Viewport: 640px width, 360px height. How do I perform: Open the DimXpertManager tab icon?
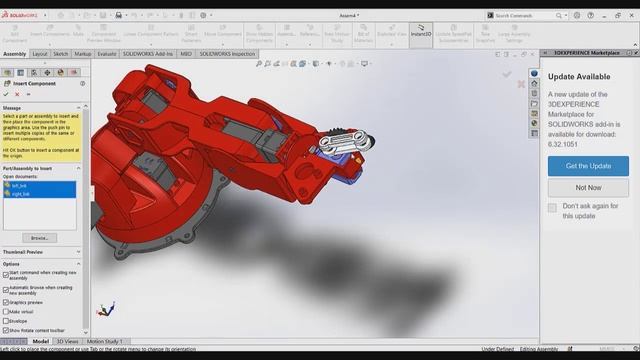(47, 73)
